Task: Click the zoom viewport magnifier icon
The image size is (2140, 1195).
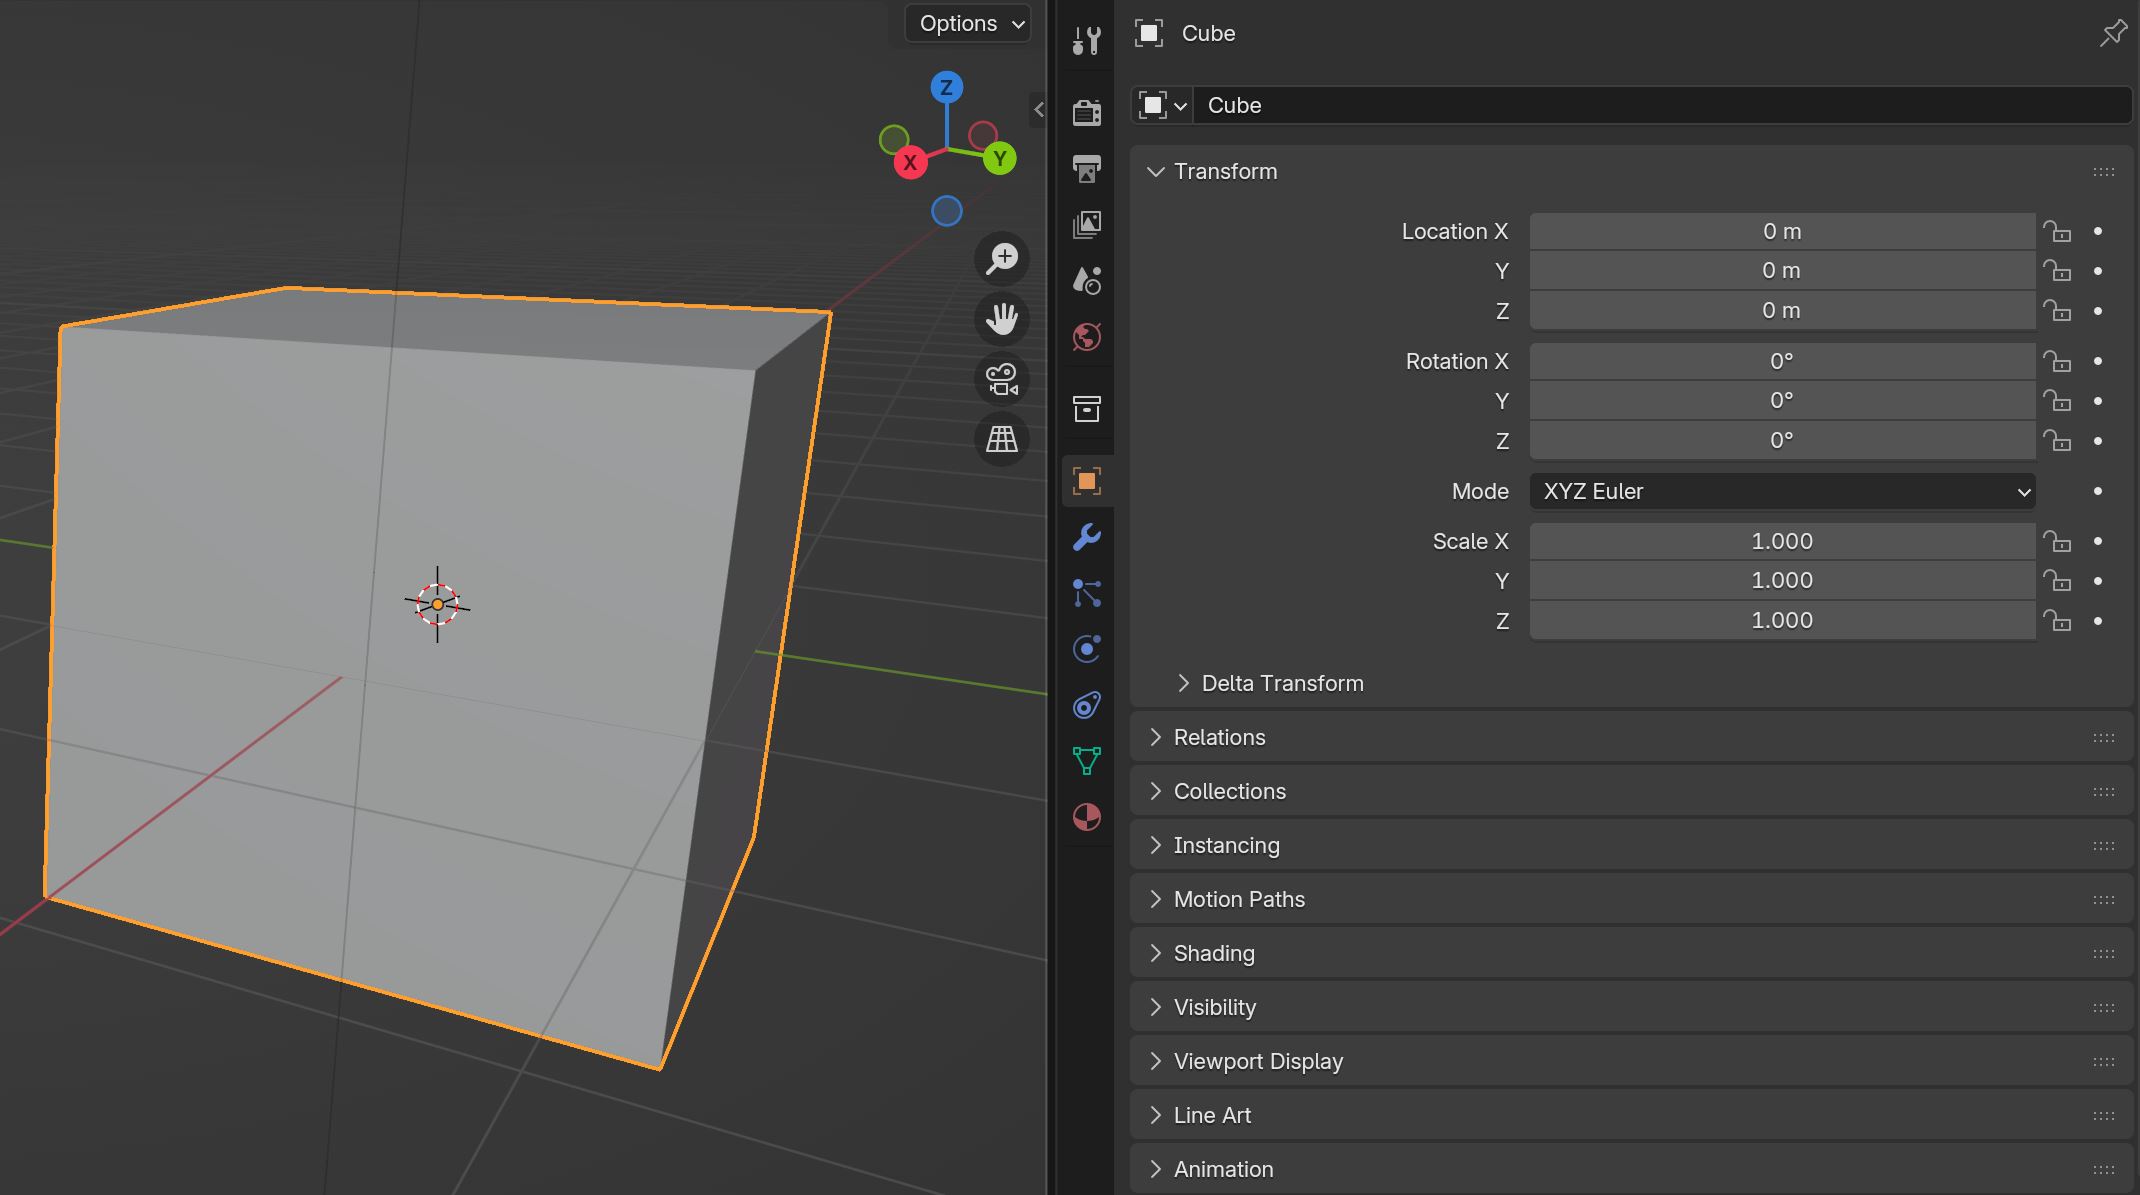Action: 1001,259
